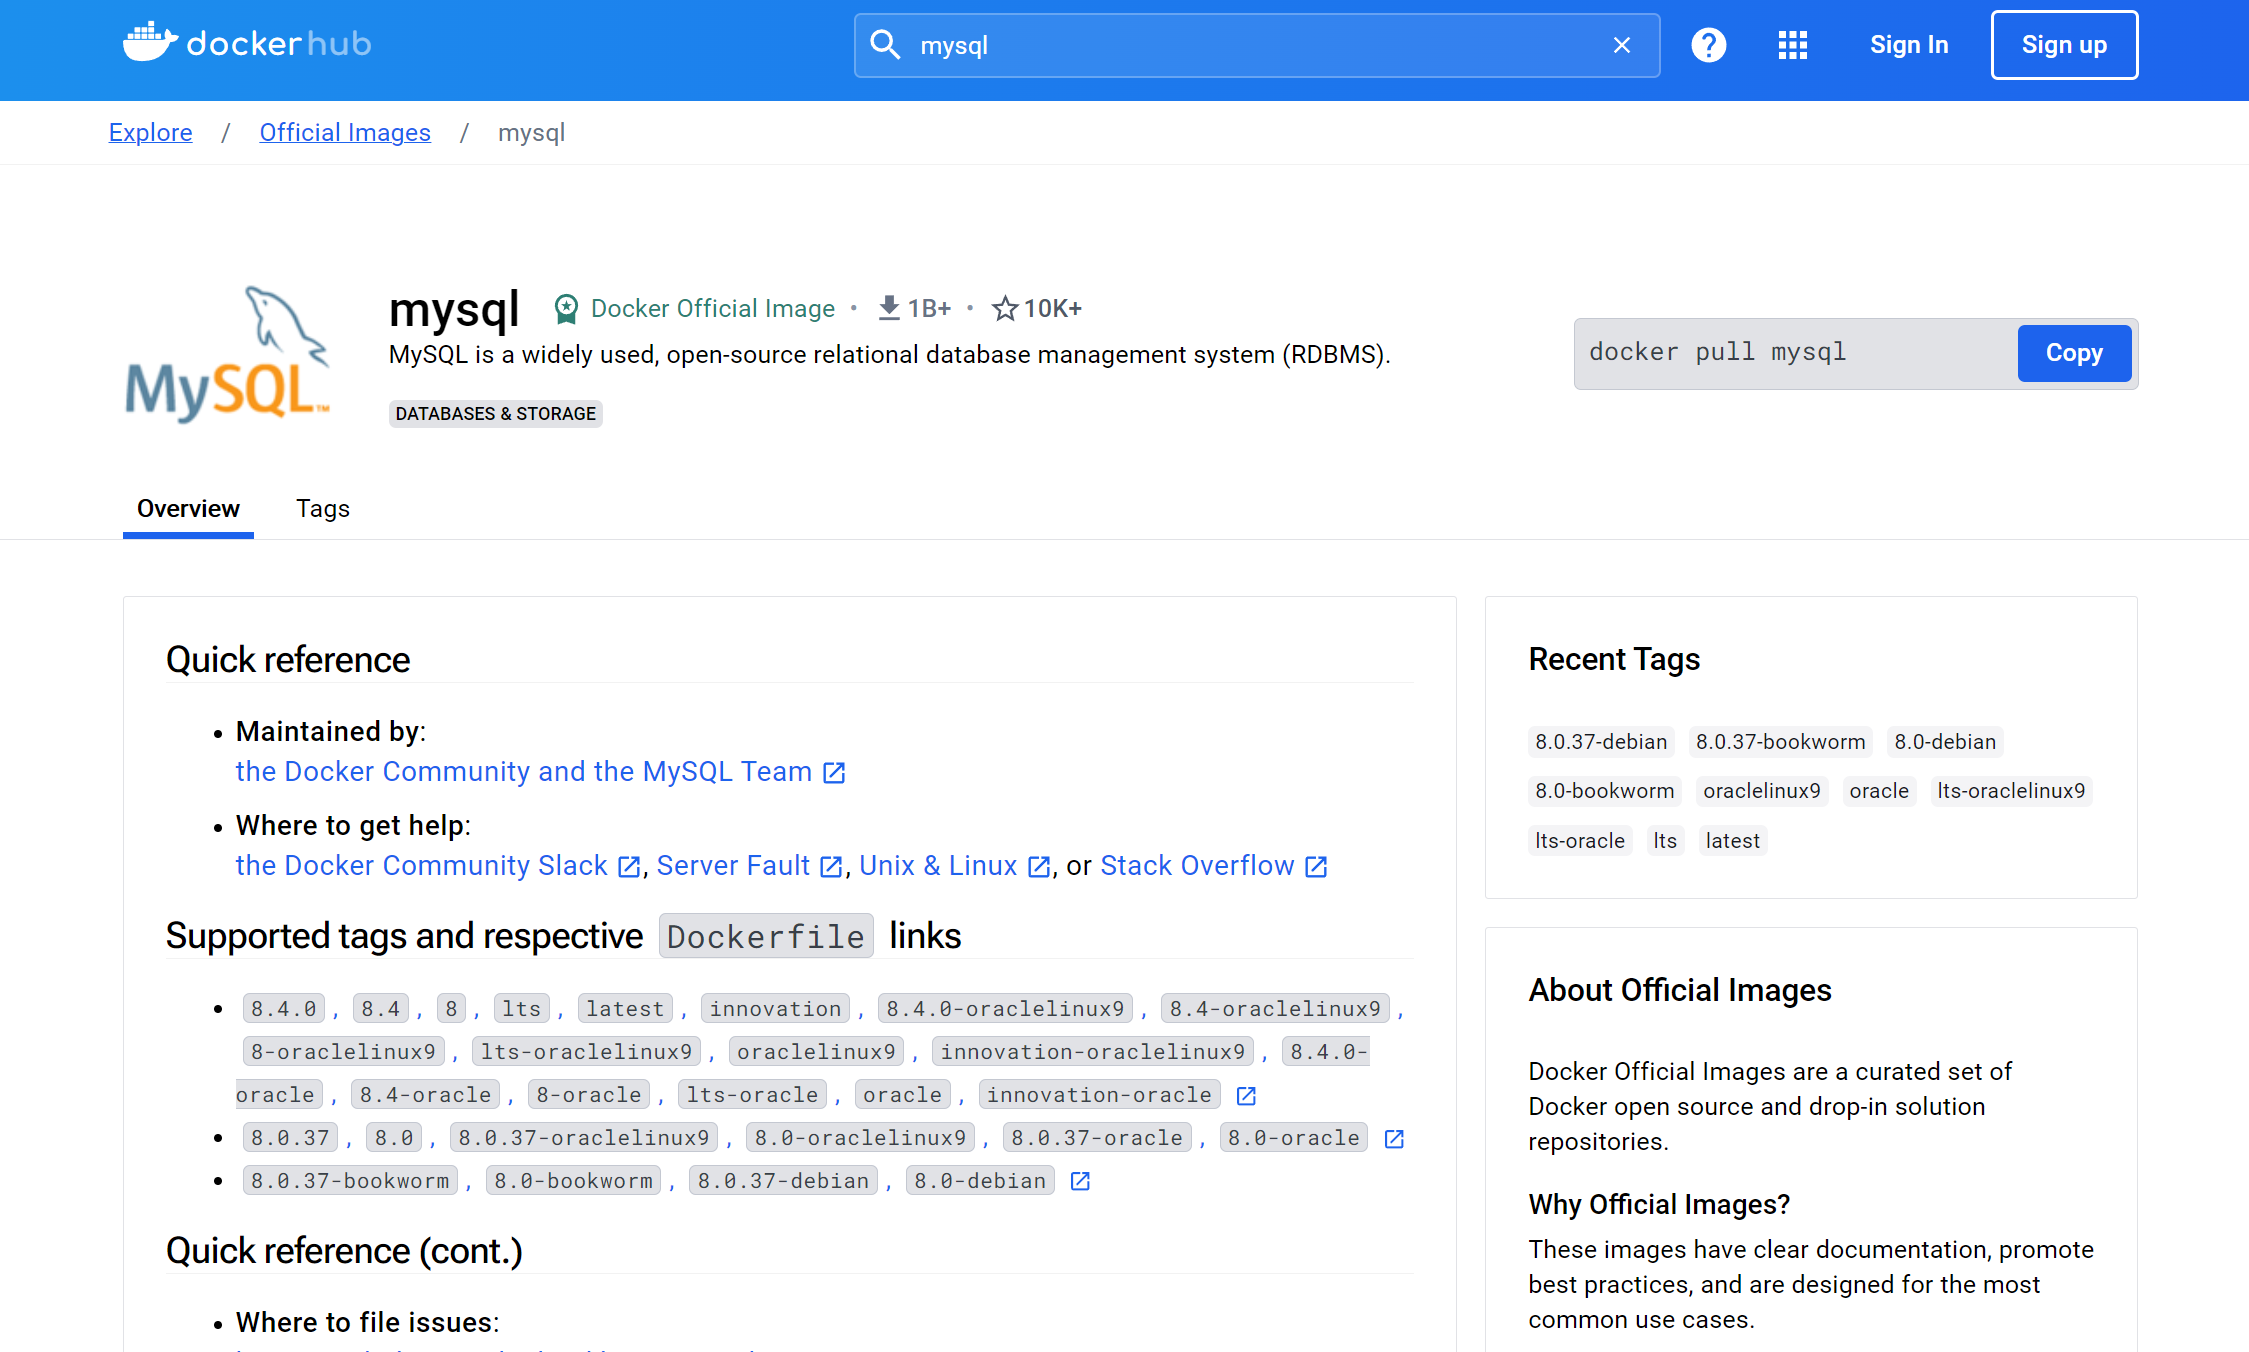Screen dimensions: 2249x1352
Task: Click the 8.0.37-oraclelinux9 supported tag
Action: tap(584, 1138)
